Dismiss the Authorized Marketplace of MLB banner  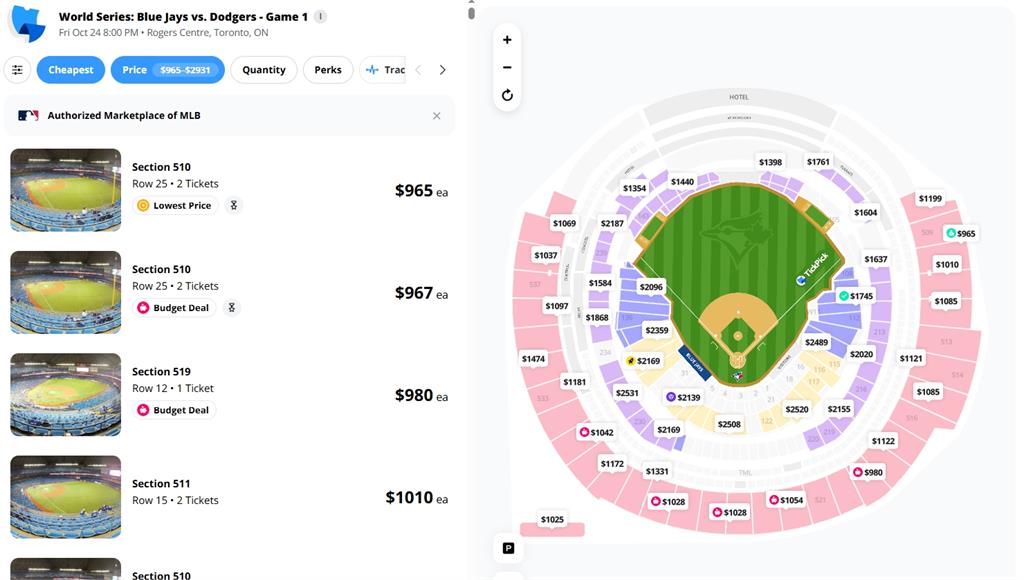tap(436, 116)
